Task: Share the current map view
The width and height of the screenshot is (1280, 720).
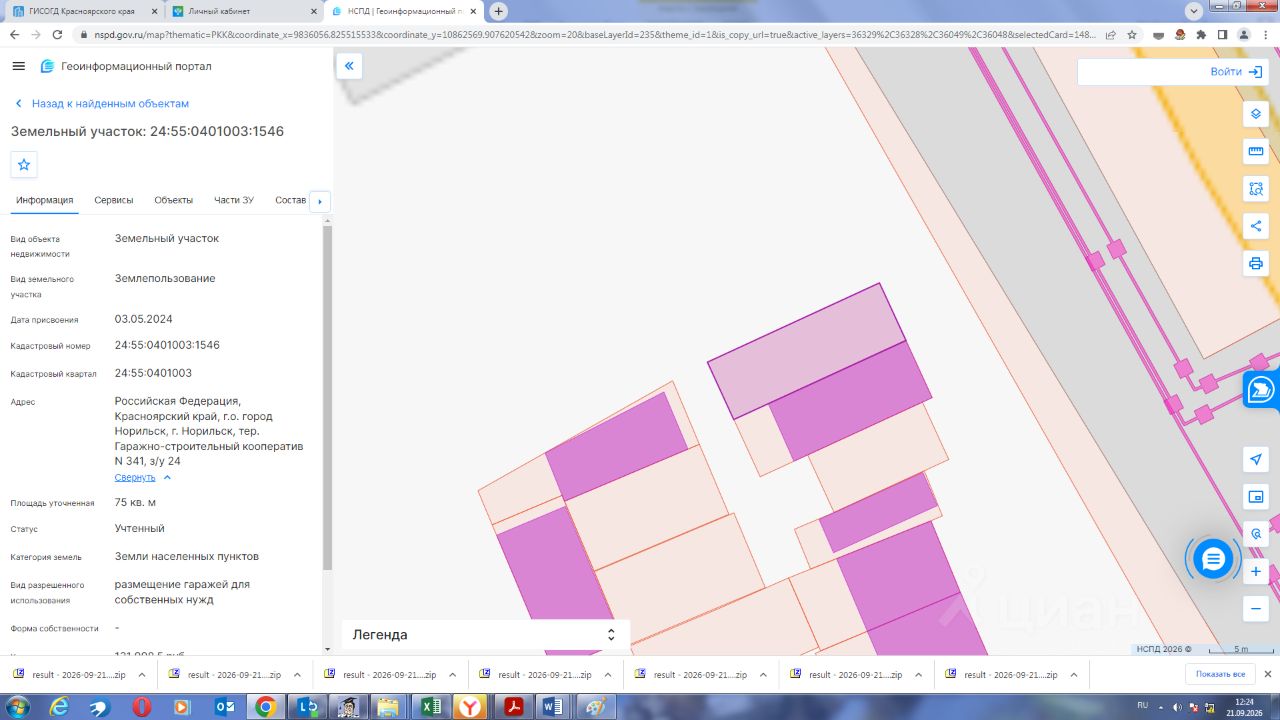Action: coord(1256,226)
